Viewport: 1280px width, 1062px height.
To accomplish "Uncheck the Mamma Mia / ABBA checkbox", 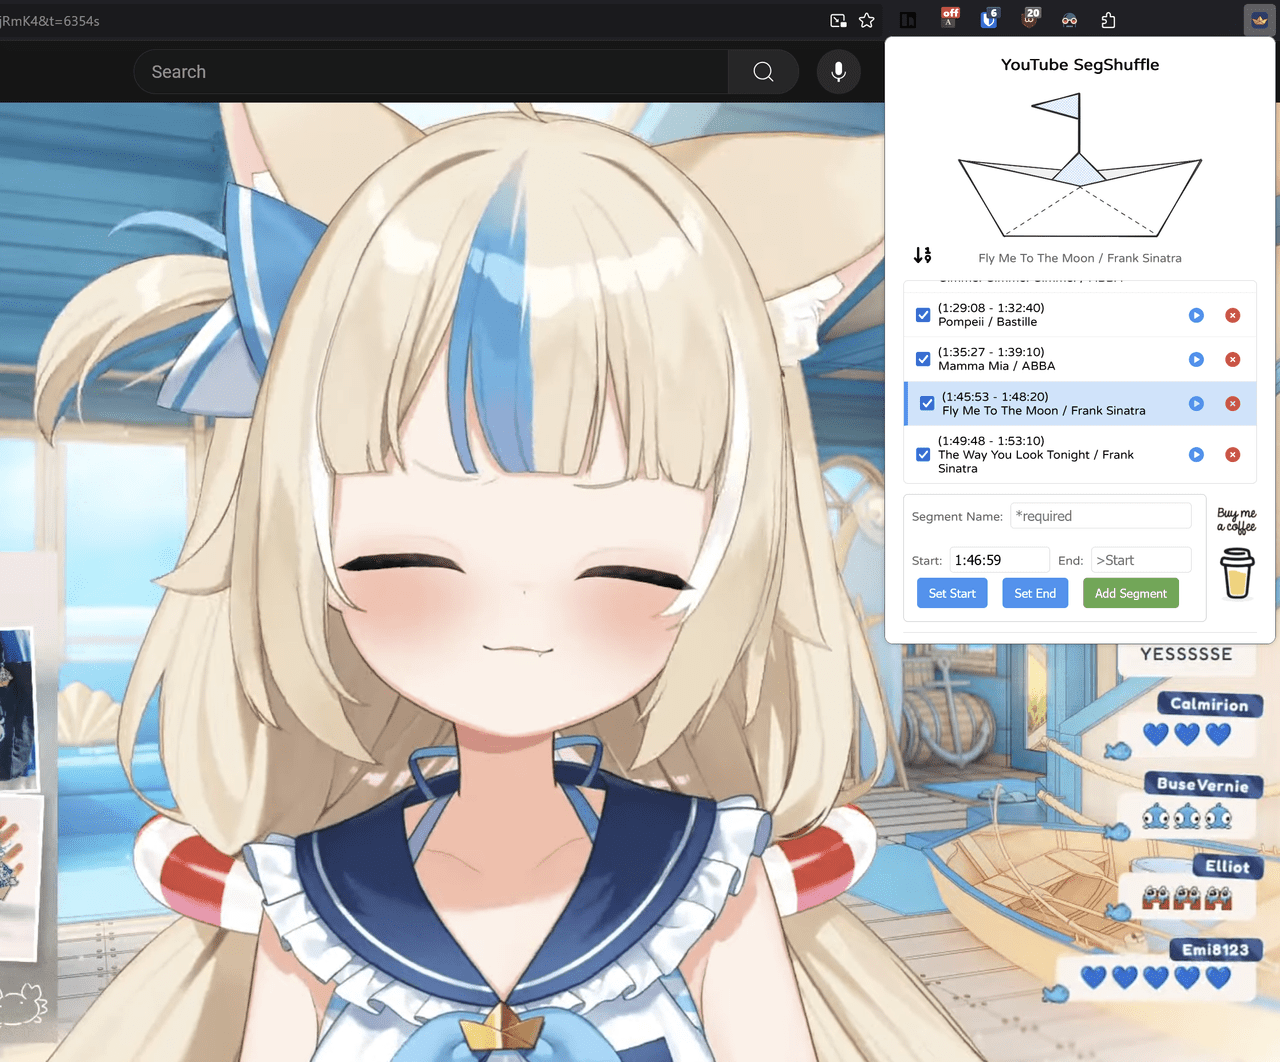I will 923,359.
